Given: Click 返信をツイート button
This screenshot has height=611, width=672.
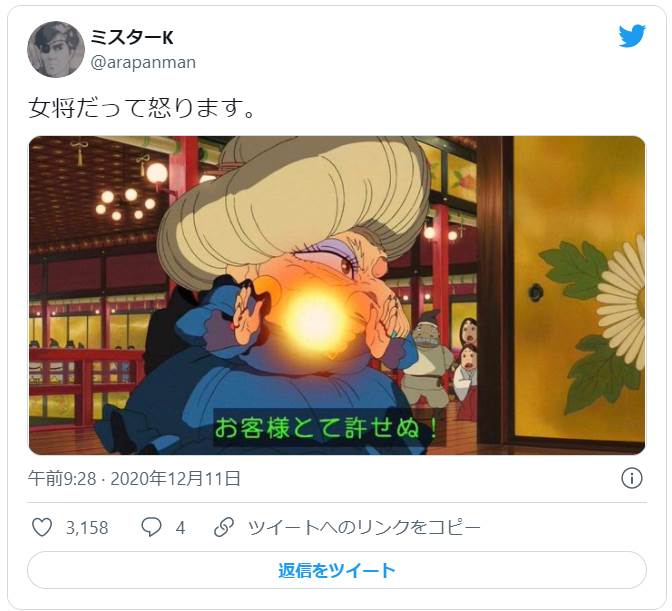Looking at the screenshot, I should click(x=336, y=570).
